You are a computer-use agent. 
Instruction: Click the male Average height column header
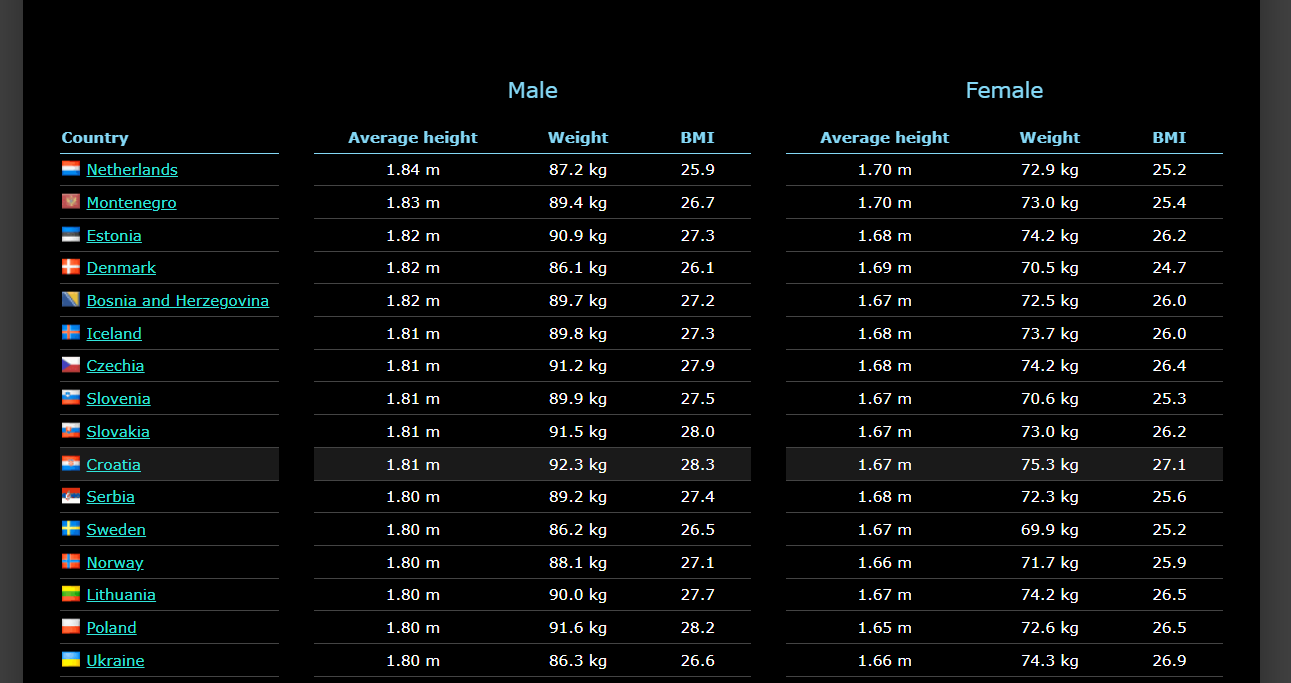(412, 138)
